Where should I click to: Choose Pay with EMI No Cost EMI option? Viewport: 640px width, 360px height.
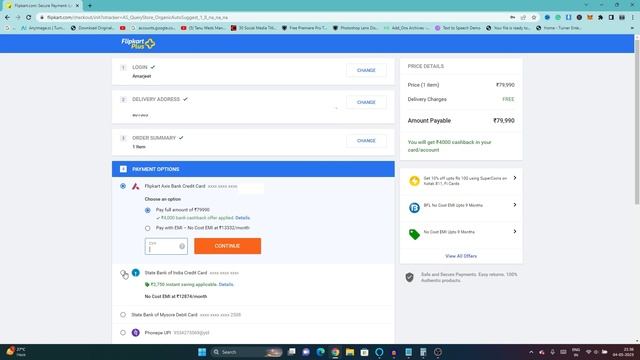[x=148, y=228]
